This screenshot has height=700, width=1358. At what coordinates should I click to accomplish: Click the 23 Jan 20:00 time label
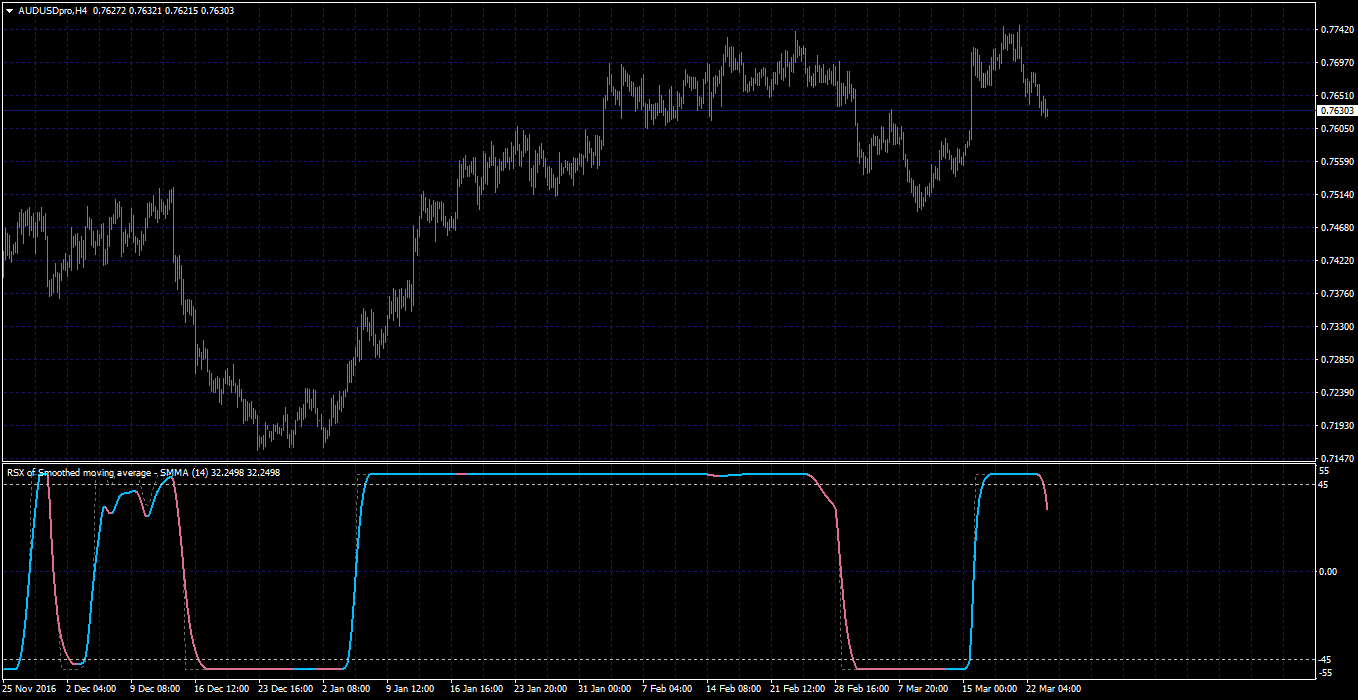coord(541,689)
